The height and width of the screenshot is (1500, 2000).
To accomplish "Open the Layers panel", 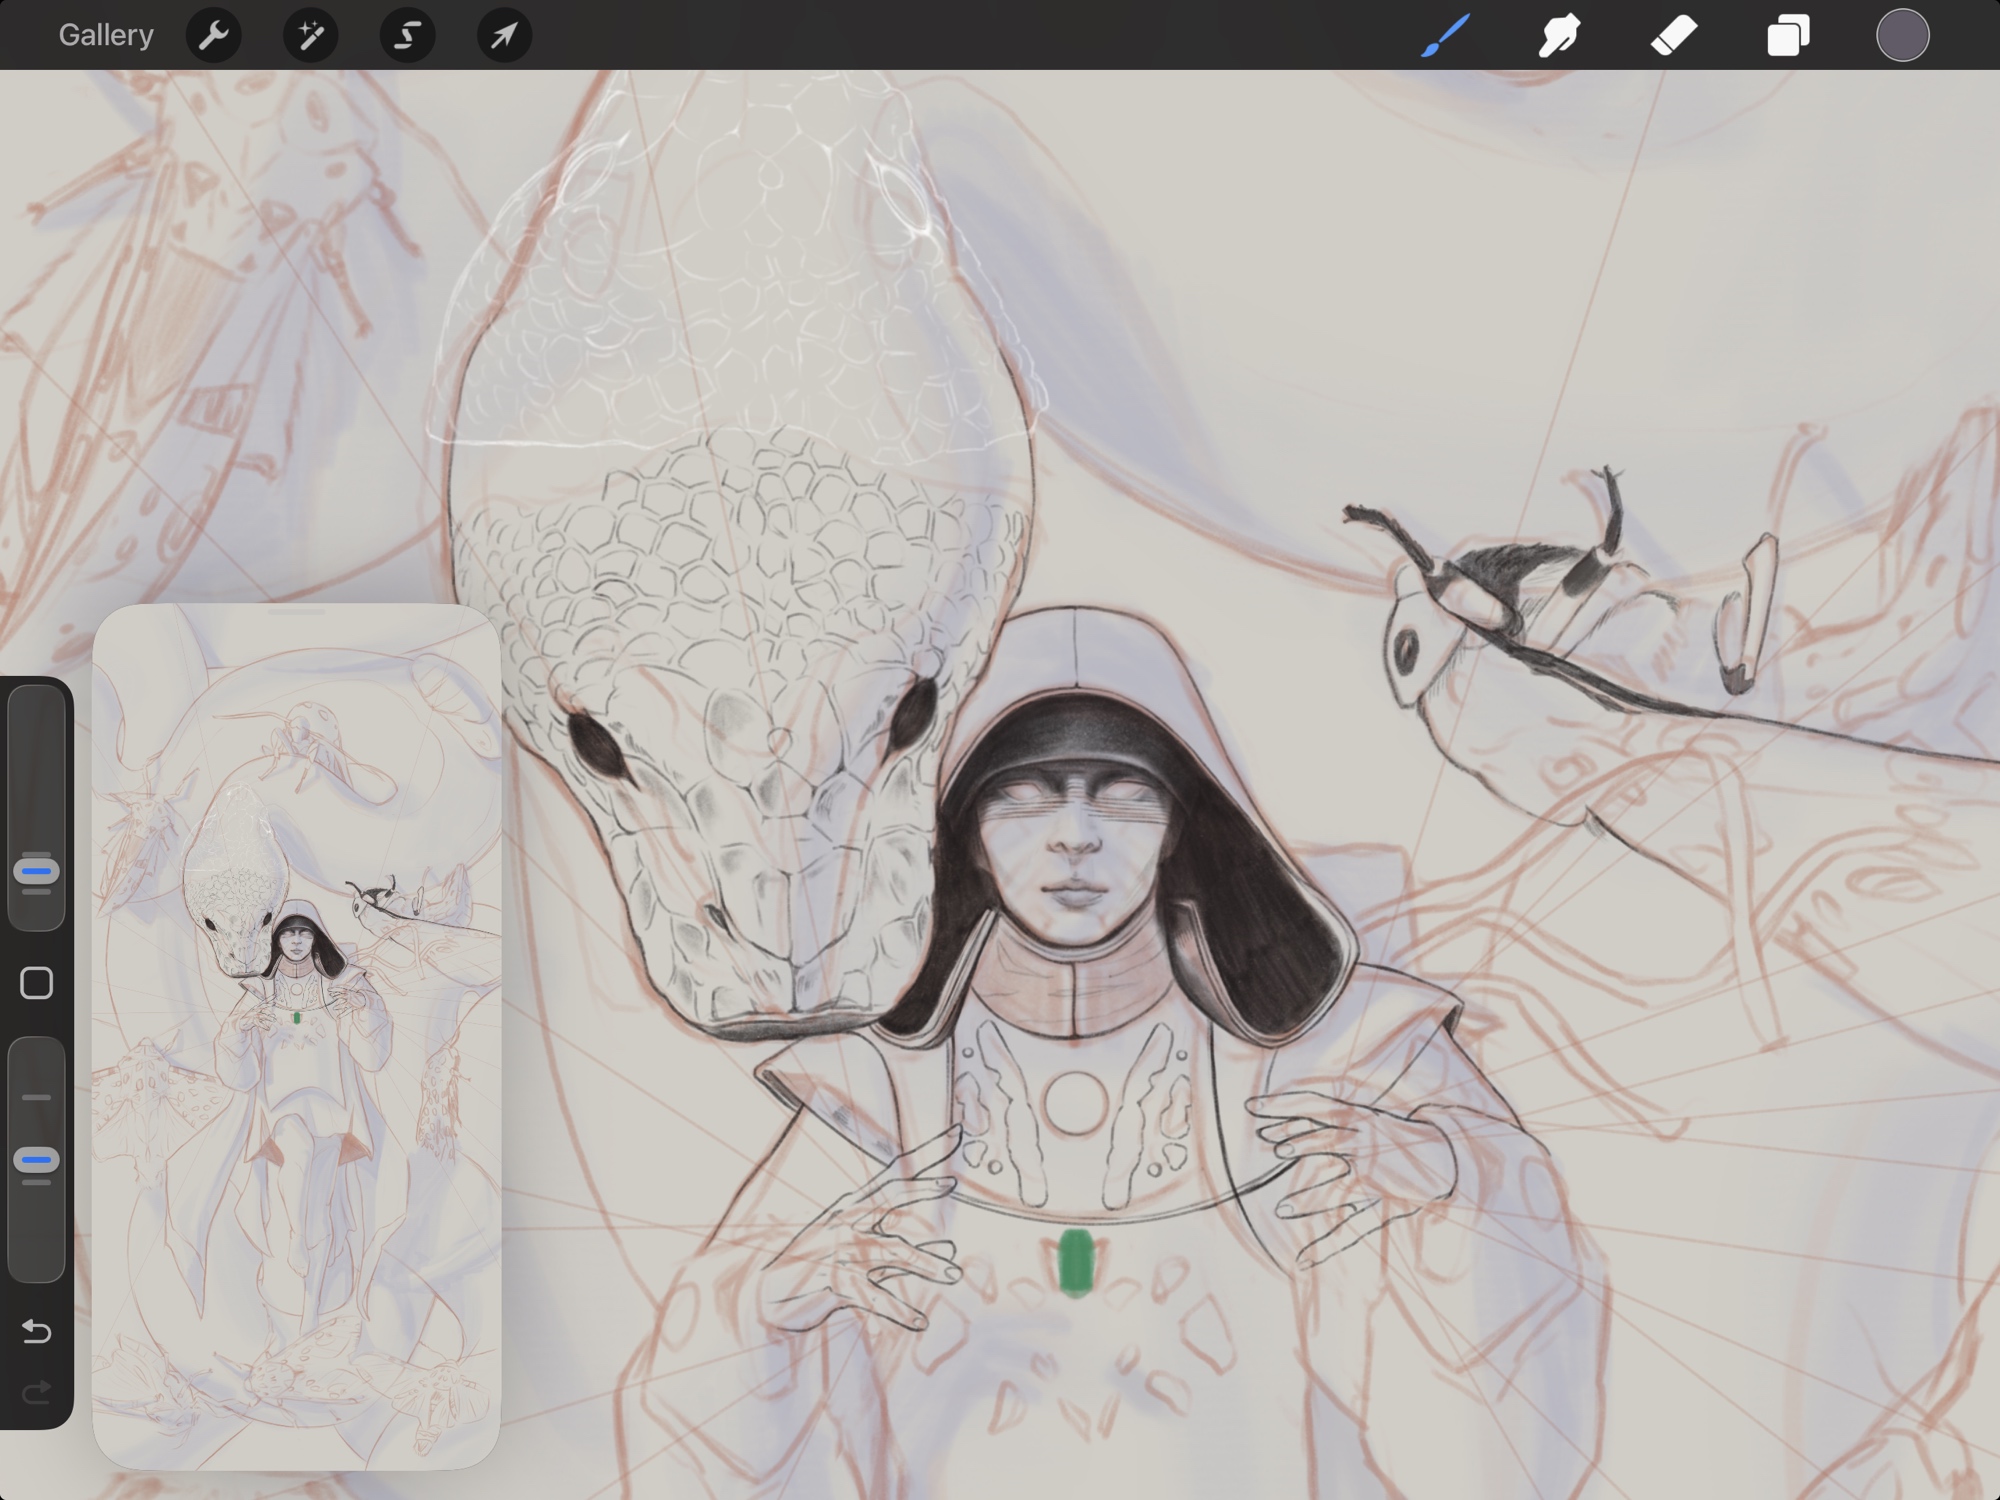I will [1788, 36].
